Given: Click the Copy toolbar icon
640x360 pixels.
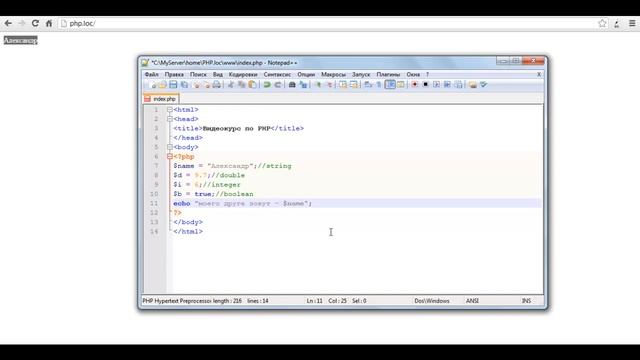Looking at the screenshot, I should click(x=242, y=84).
